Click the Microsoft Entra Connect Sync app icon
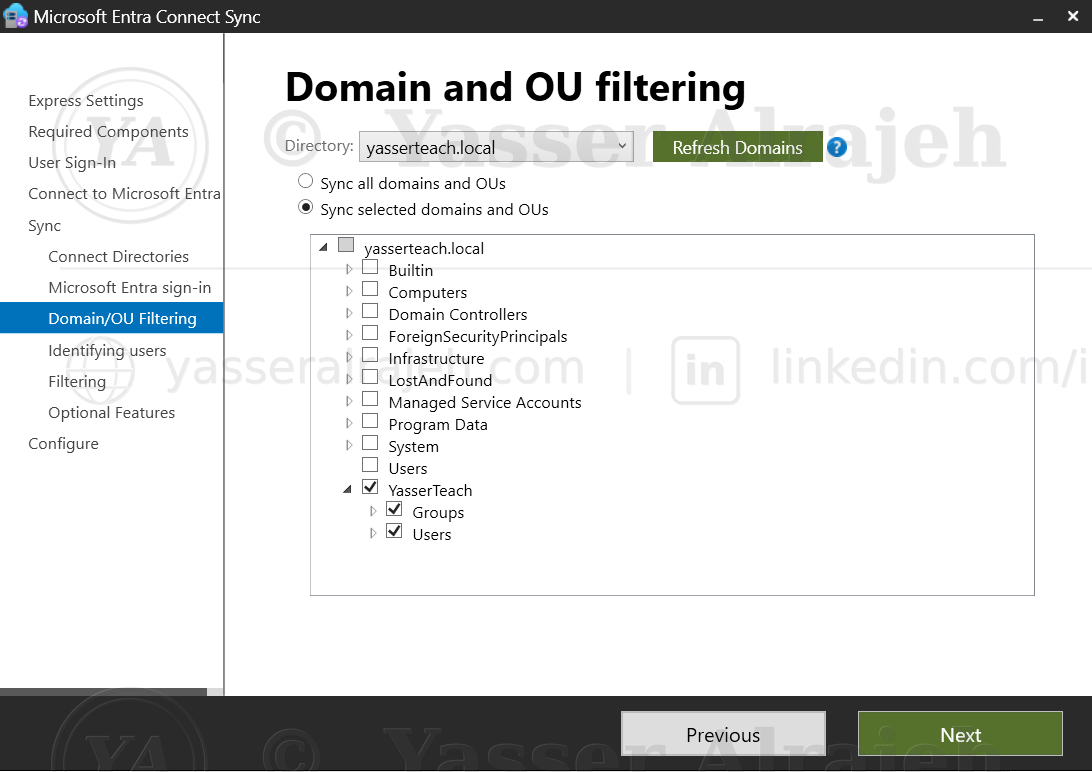The height and width of the screenshot is (772, 1092). point(15,16)
